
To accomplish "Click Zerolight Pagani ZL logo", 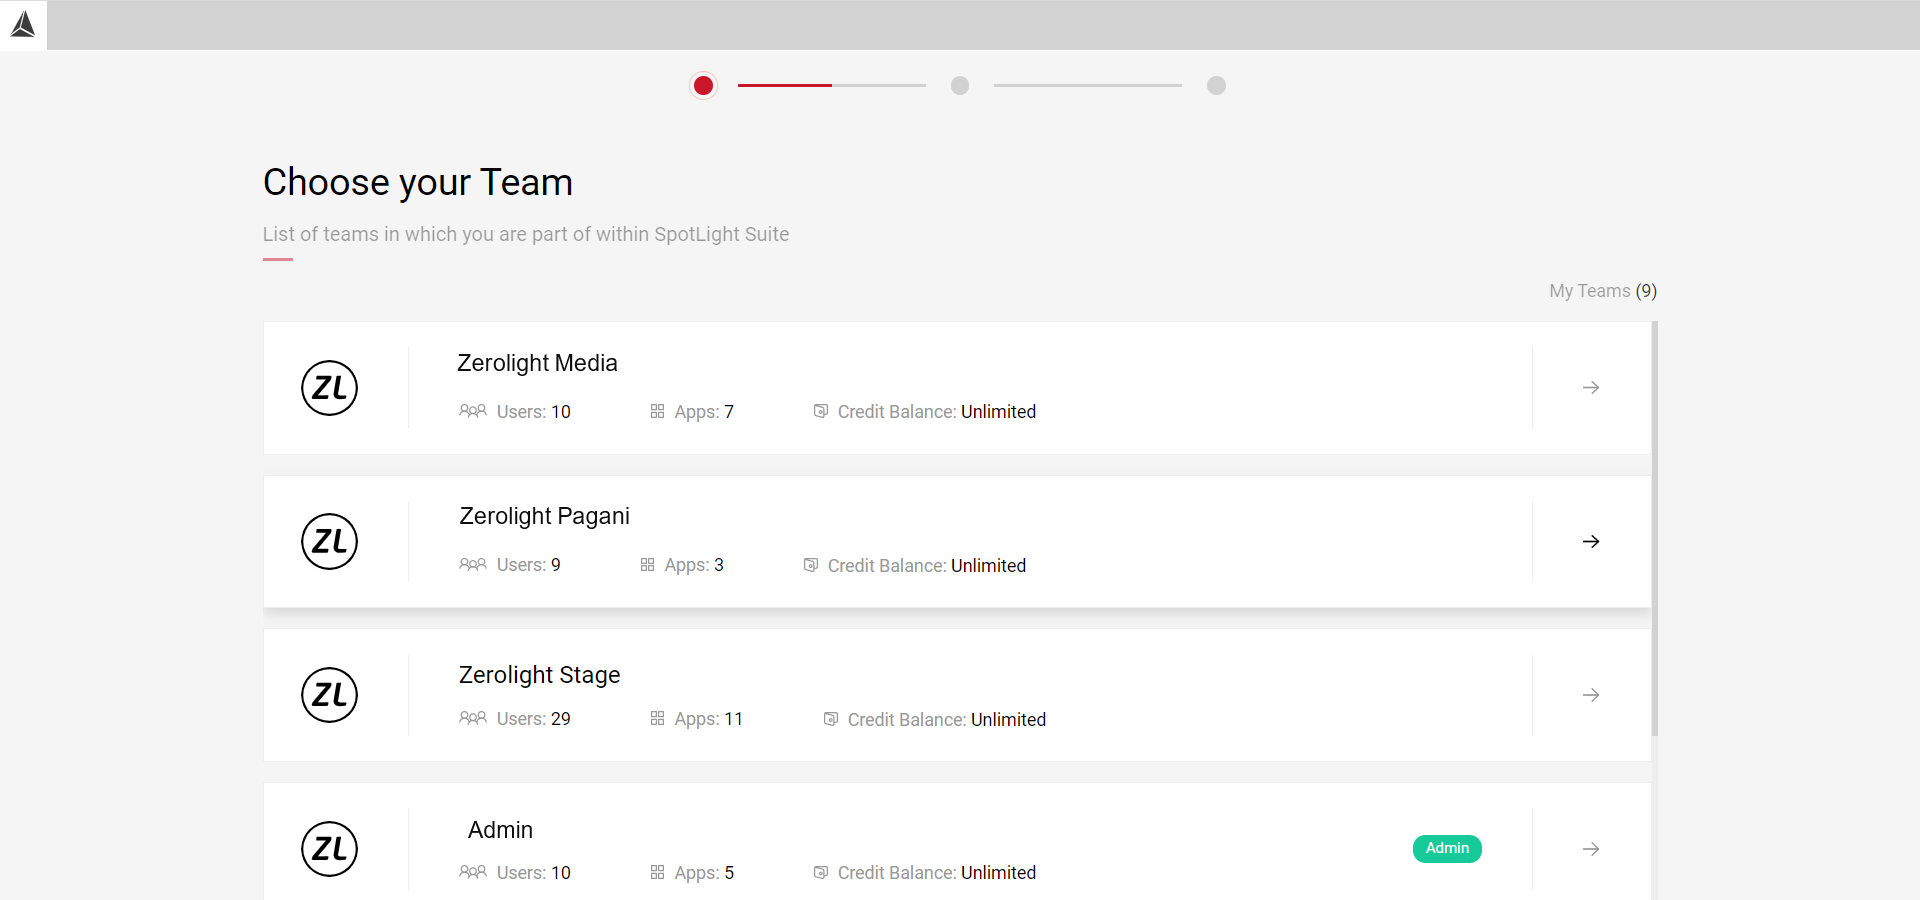I will pos(329,542).
